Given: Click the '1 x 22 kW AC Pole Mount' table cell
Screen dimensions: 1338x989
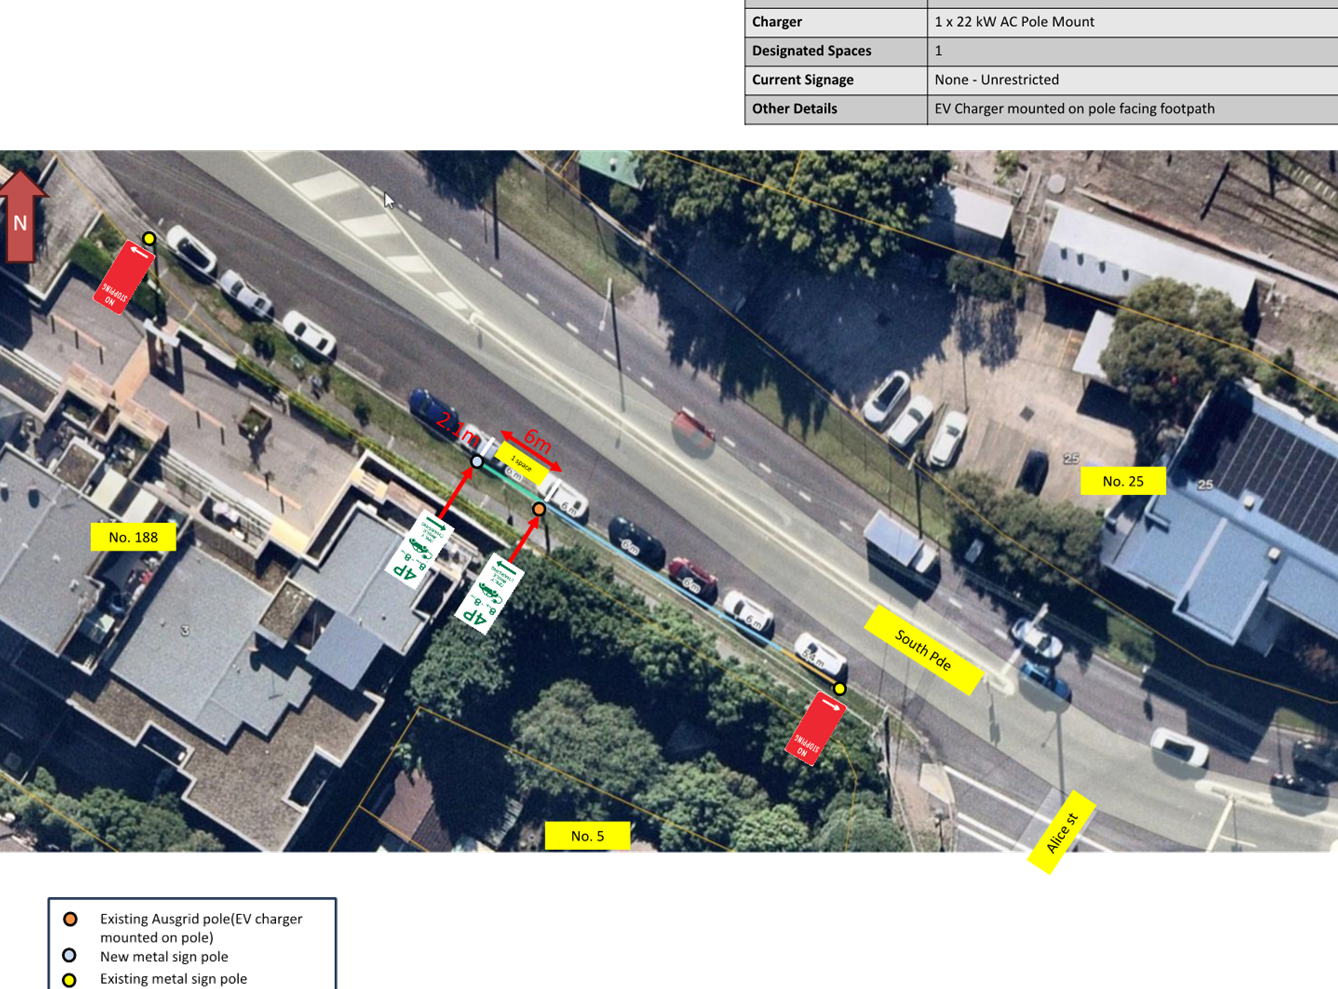Looking at the screenshot, I should tap(1014, 22).
